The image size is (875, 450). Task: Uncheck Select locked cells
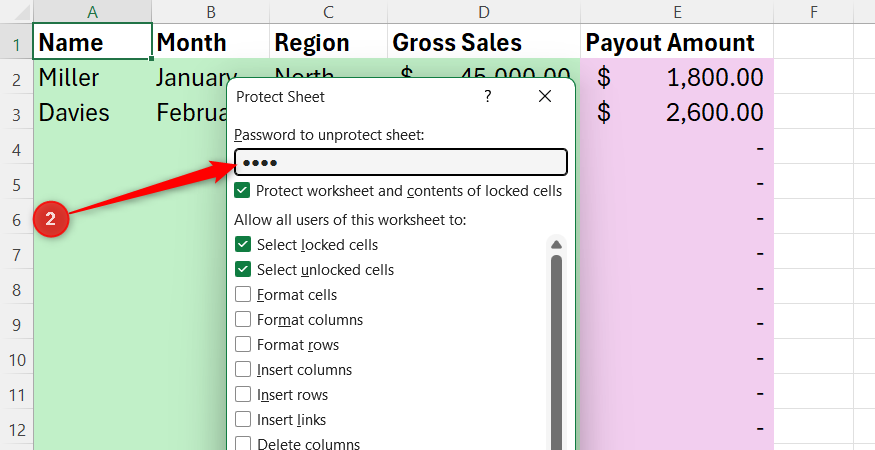click(243, 245)
